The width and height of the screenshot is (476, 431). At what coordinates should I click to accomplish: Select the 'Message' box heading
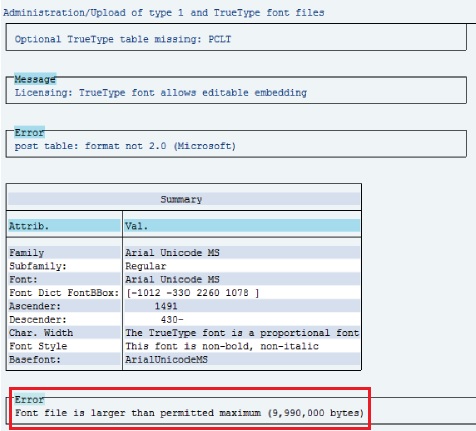[x=35, y=79]
